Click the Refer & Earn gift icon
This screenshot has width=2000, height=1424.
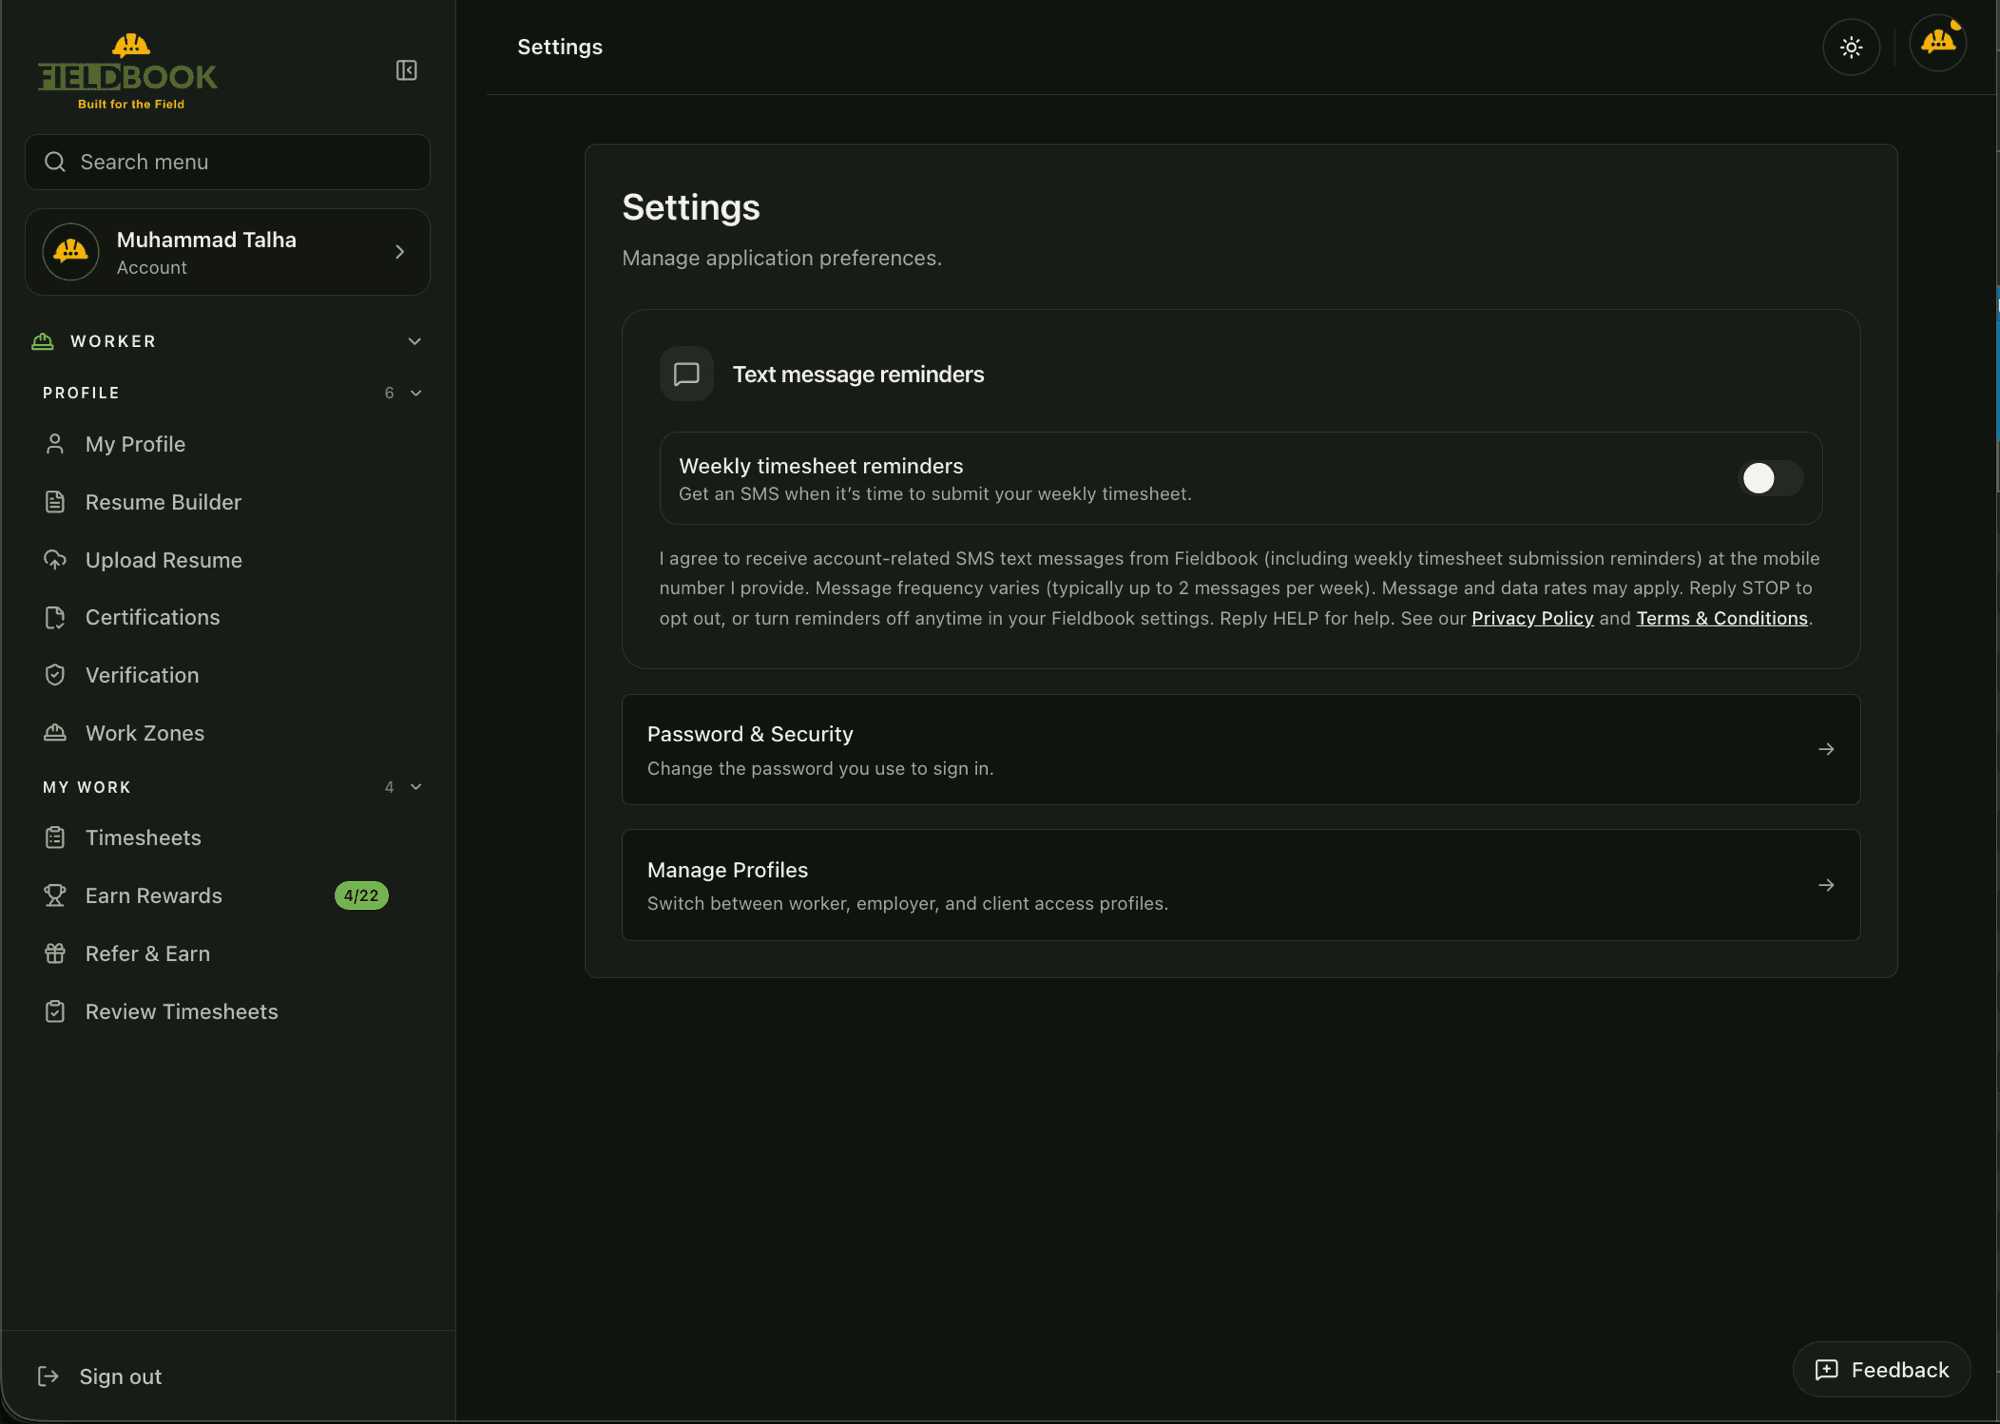[x=55, y=954]
